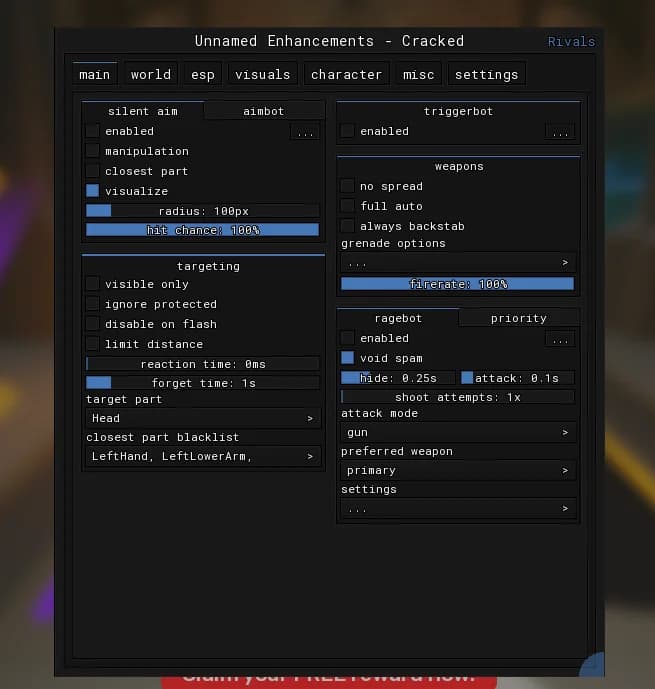Expand the grenade options dropdown
Screen dimensions: 655x689
tap(458, 263)
